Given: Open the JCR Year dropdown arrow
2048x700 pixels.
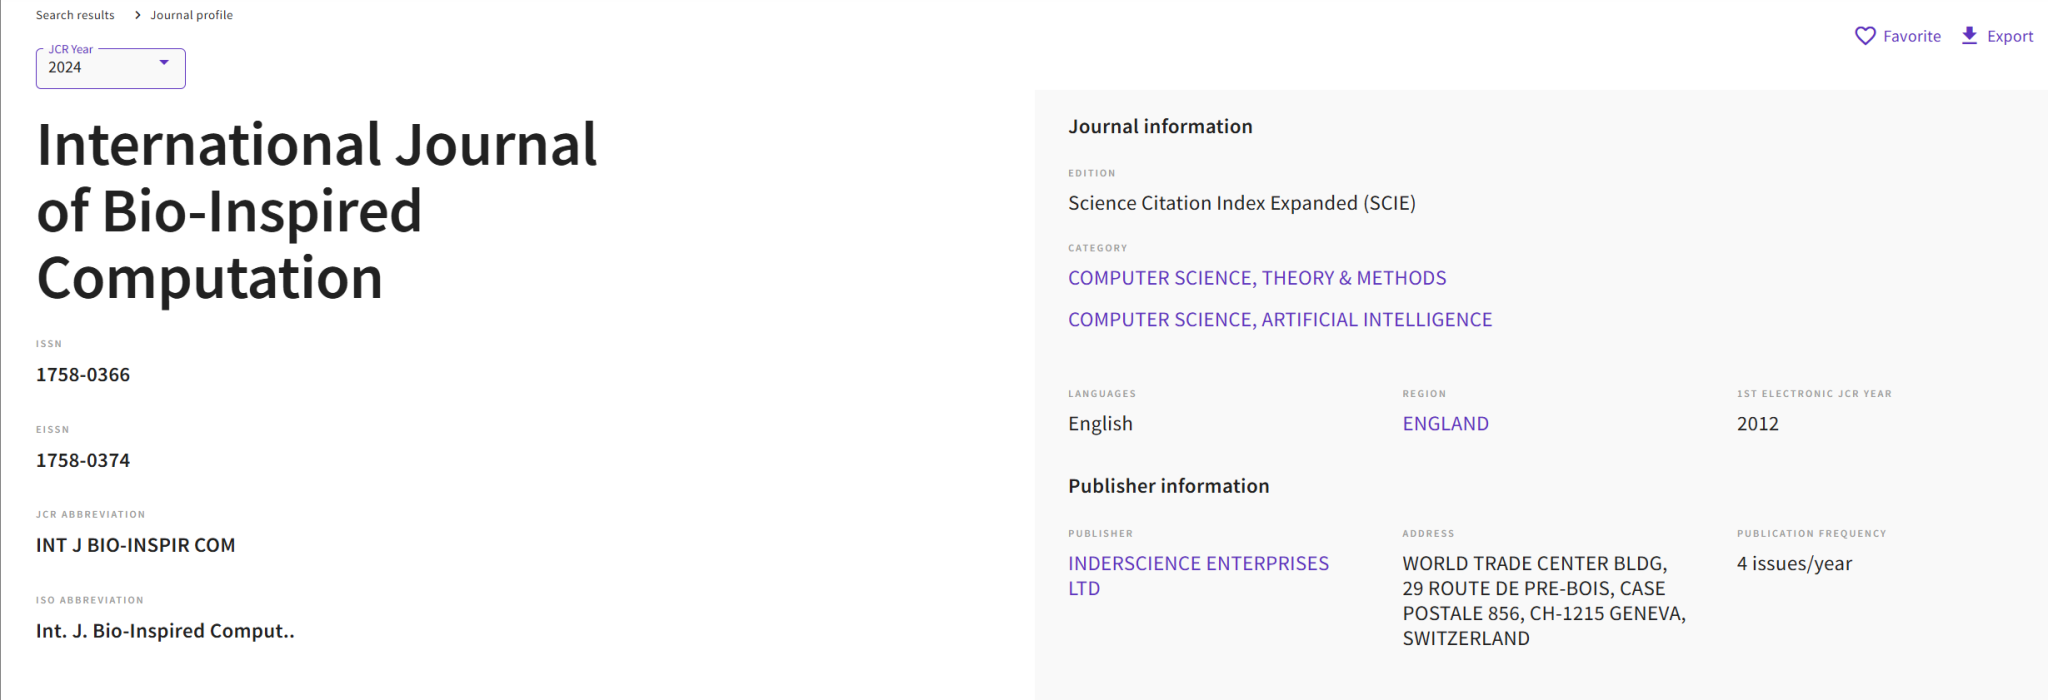Looking at the screenshot, I should click(164, 62).
